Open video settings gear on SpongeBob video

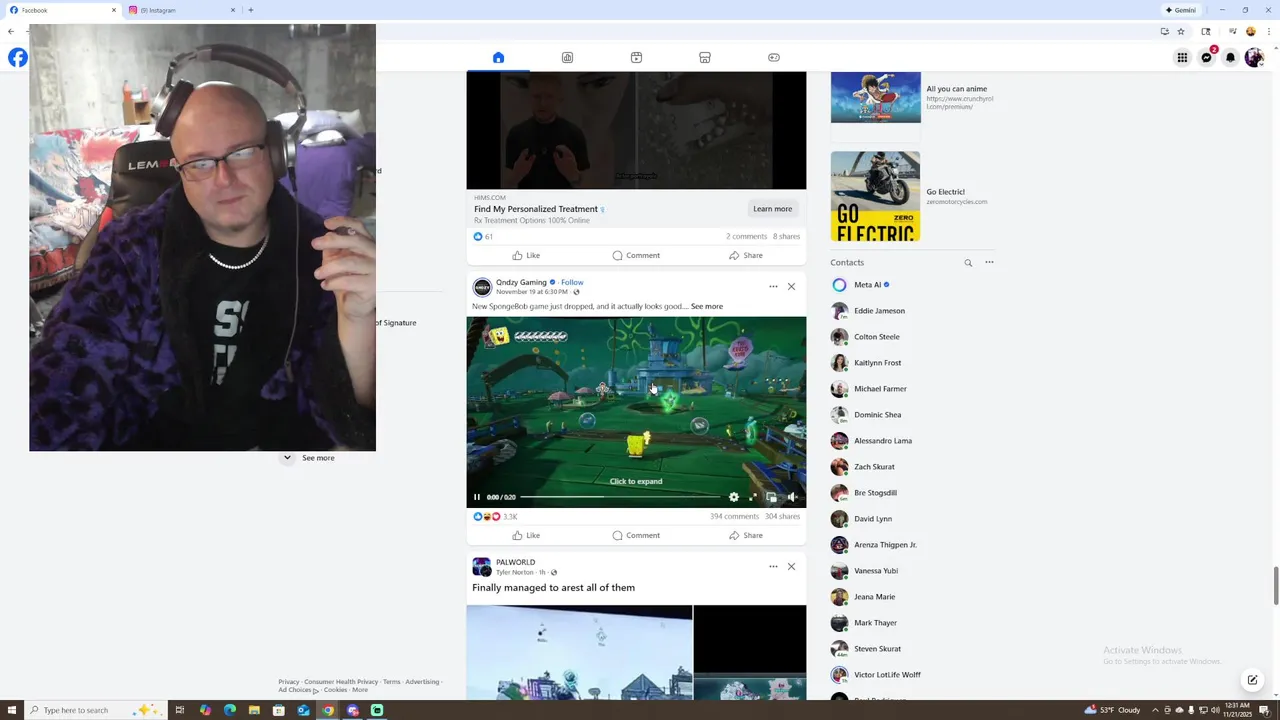[734, 497]
